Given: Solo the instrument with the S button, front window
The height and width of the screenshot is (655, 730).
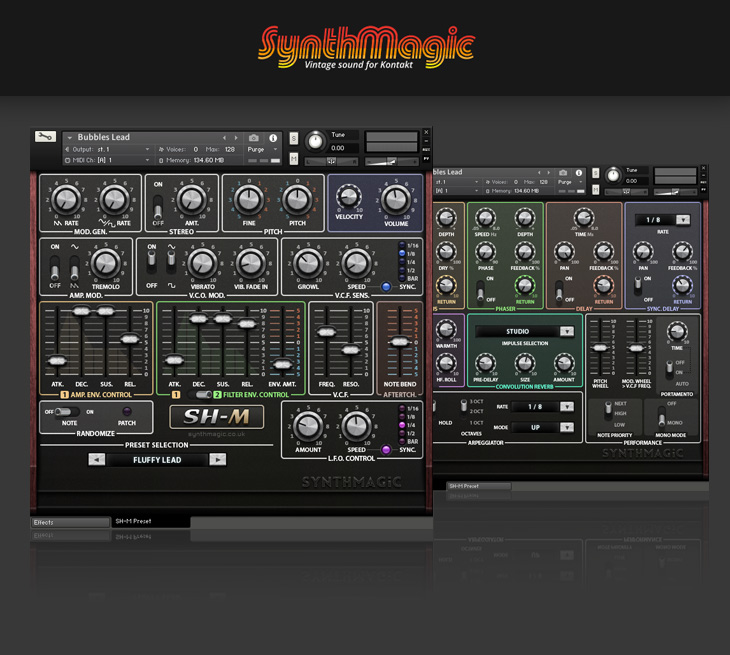Looking at the screenshot, I should point(294,138).
